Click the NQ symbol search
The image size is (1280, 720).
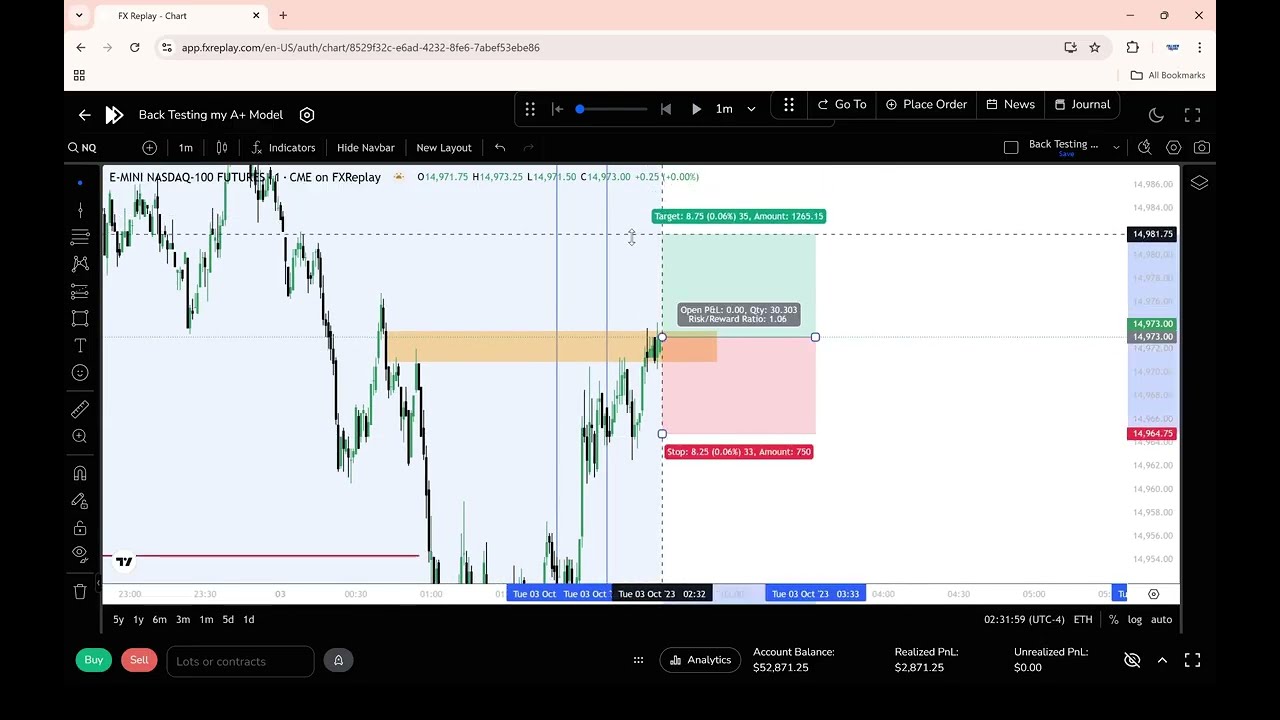click(82, 148)
